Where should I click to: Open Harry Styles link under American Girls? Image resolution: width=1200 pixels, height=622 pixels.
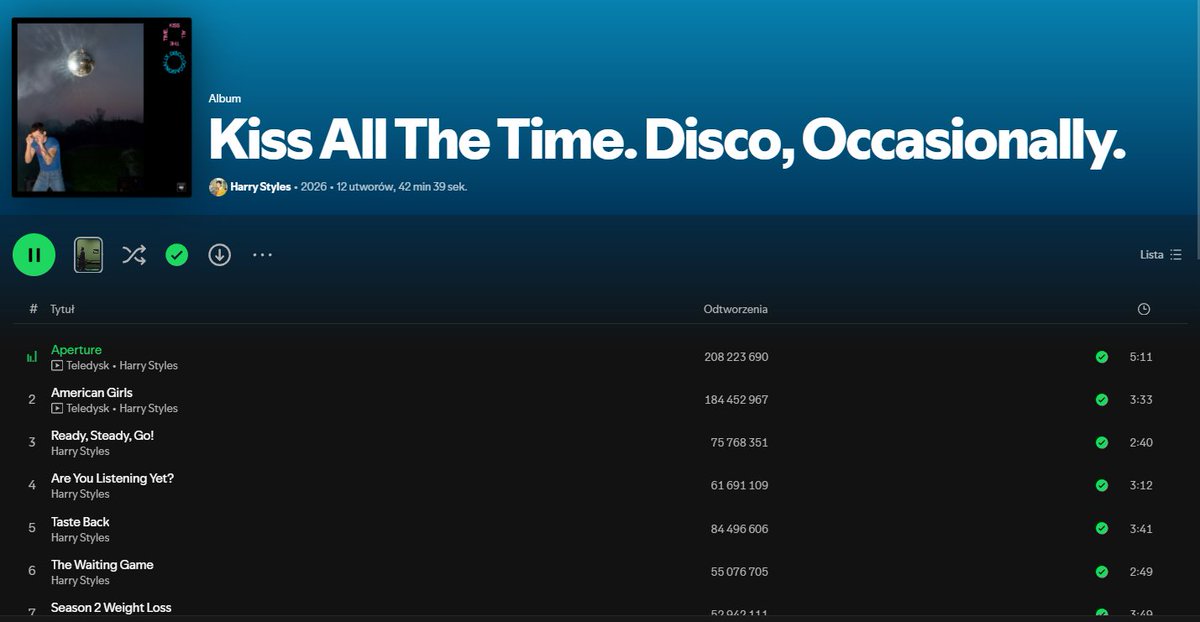coord(148,409)
